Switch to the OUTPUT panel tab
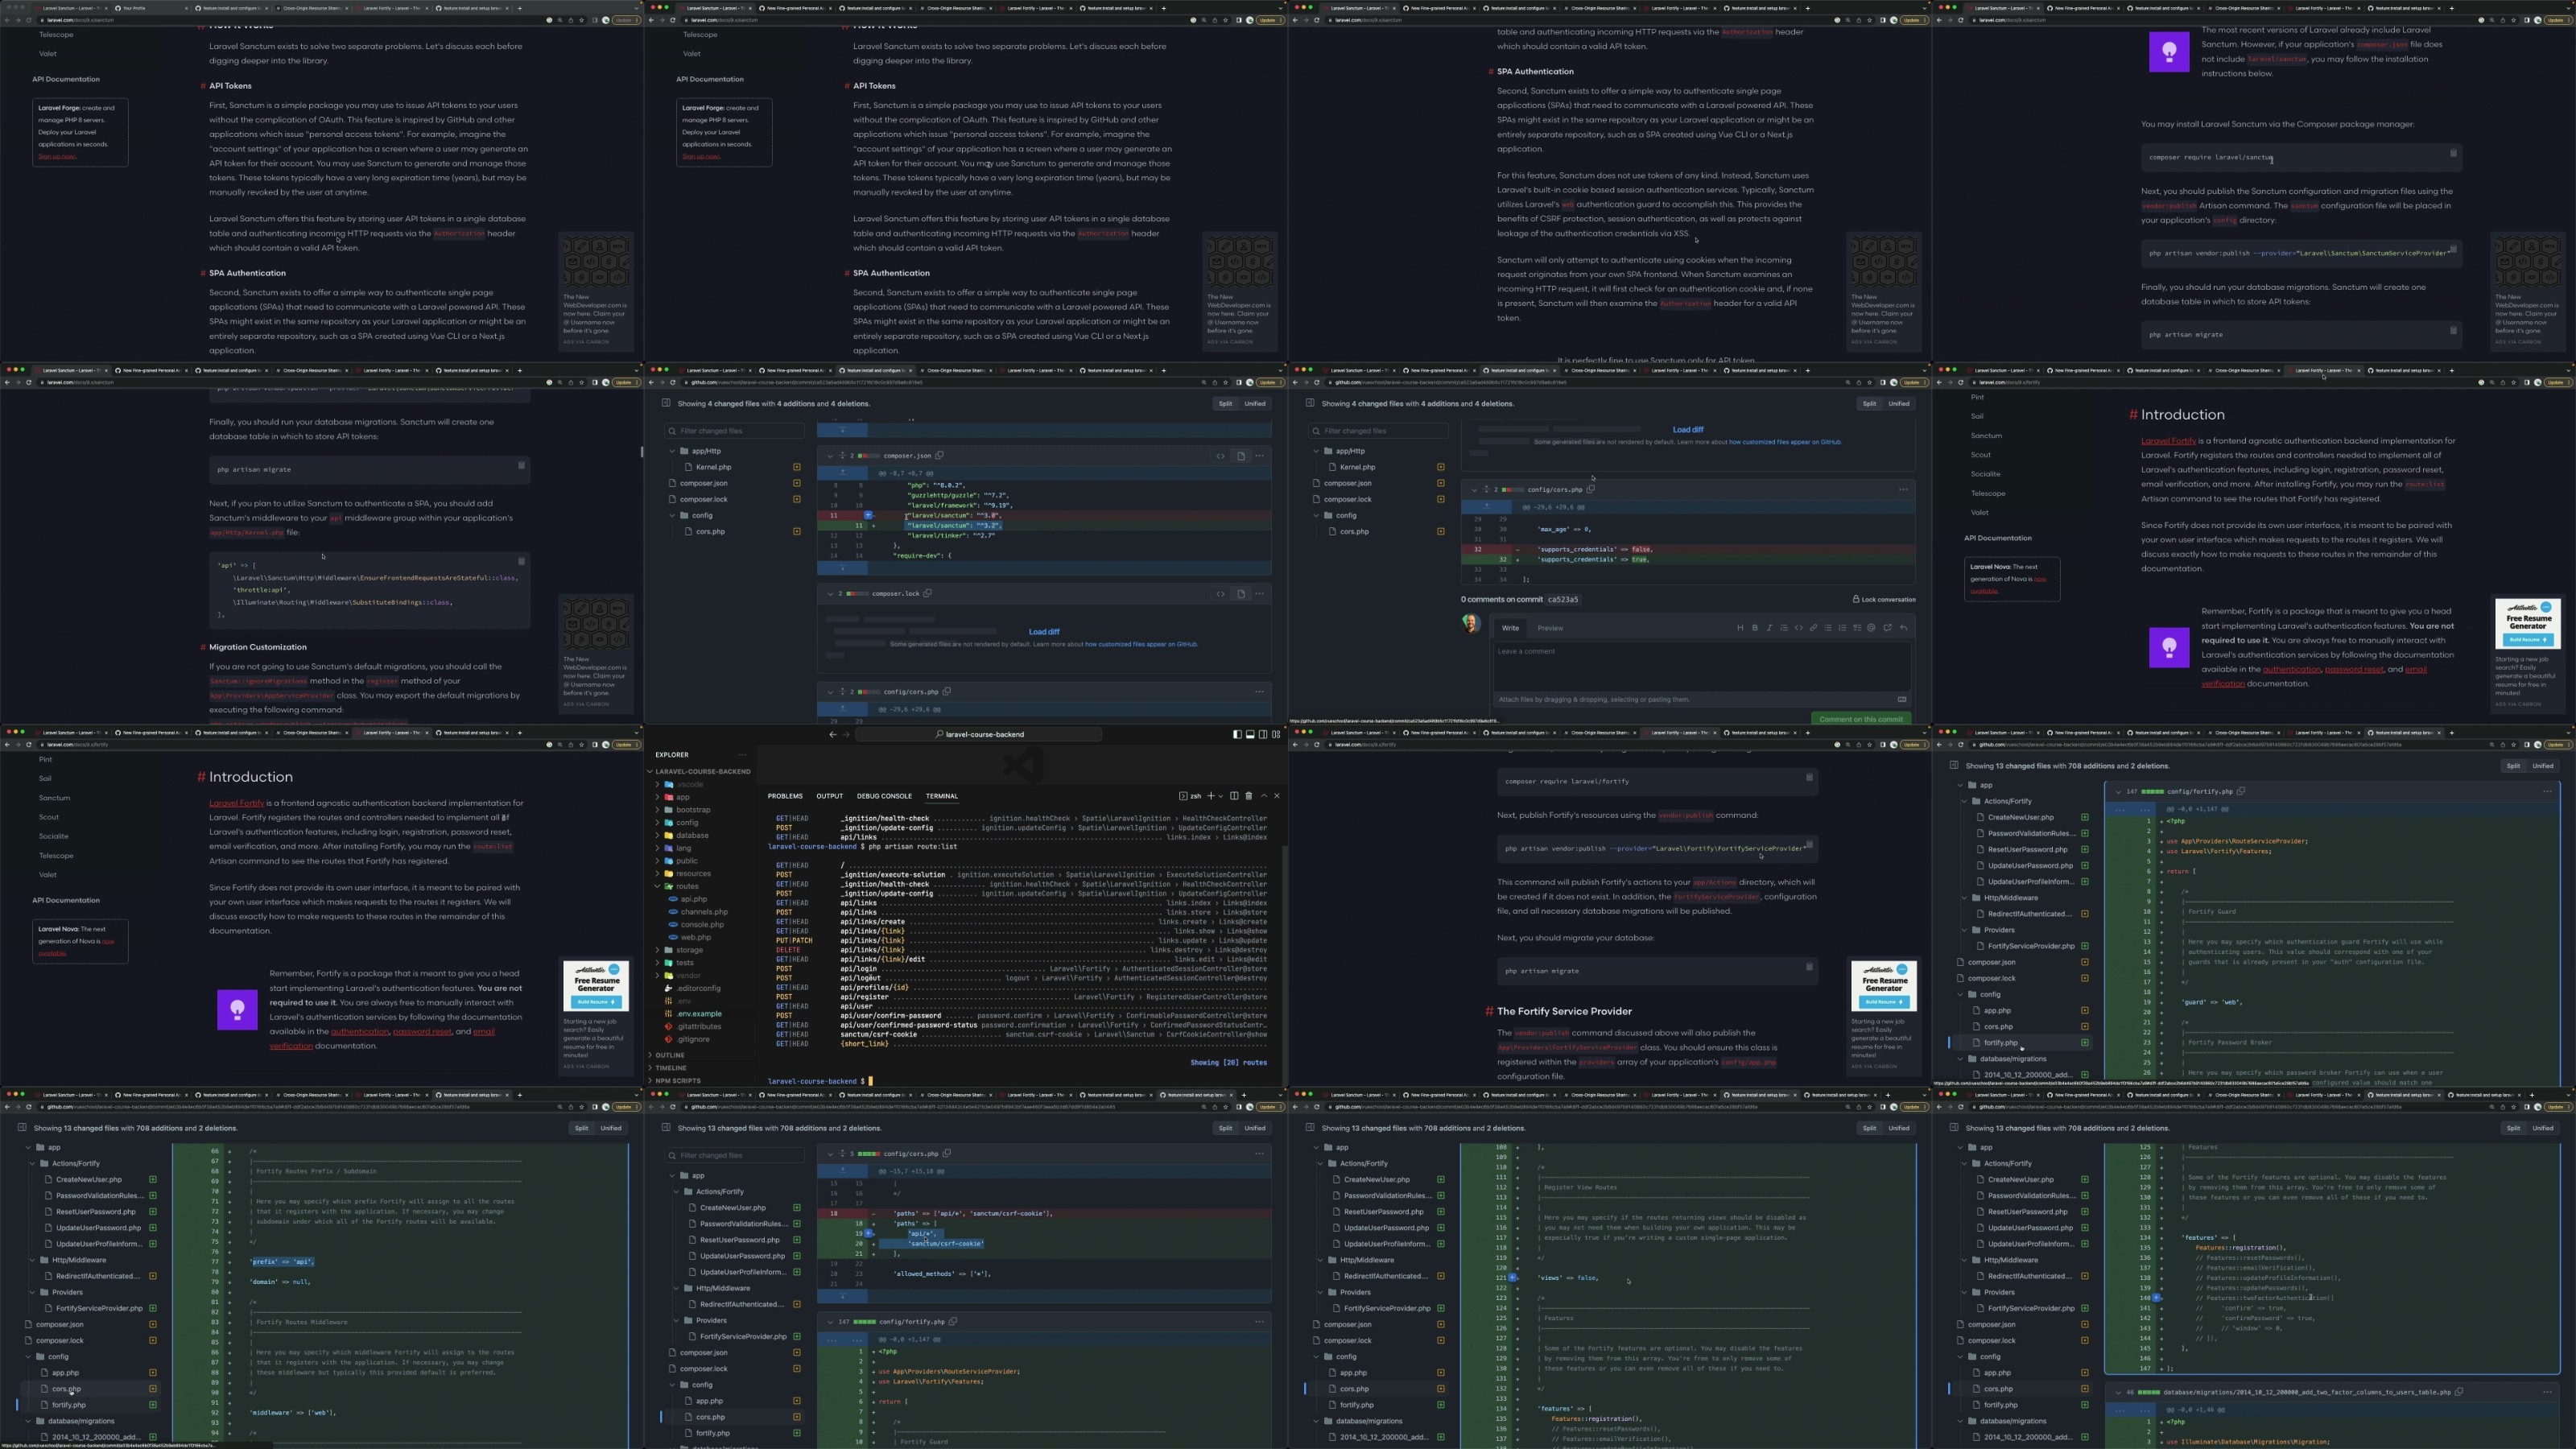This screenshot has height=1449, width=2576. point(829,796)
